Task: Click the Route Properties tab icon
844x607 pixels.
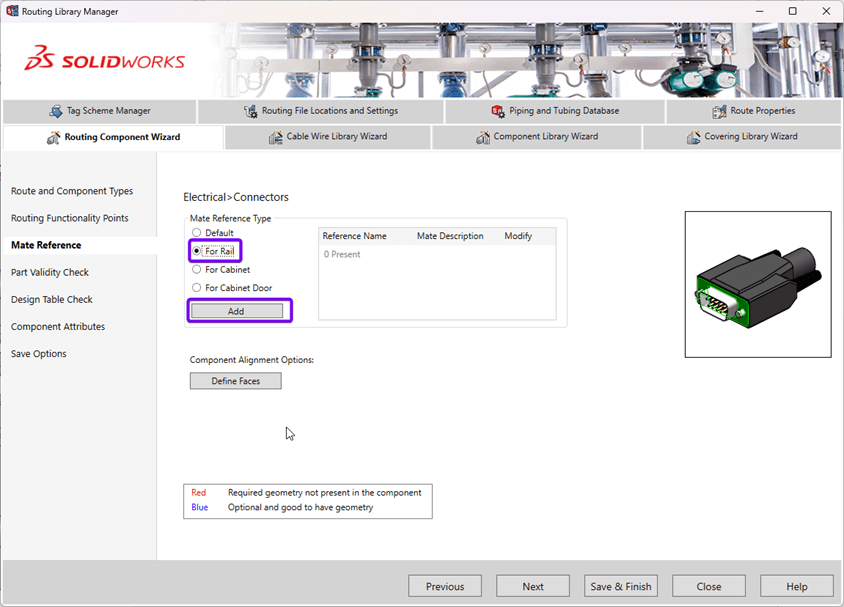Action: pos(719,111)
